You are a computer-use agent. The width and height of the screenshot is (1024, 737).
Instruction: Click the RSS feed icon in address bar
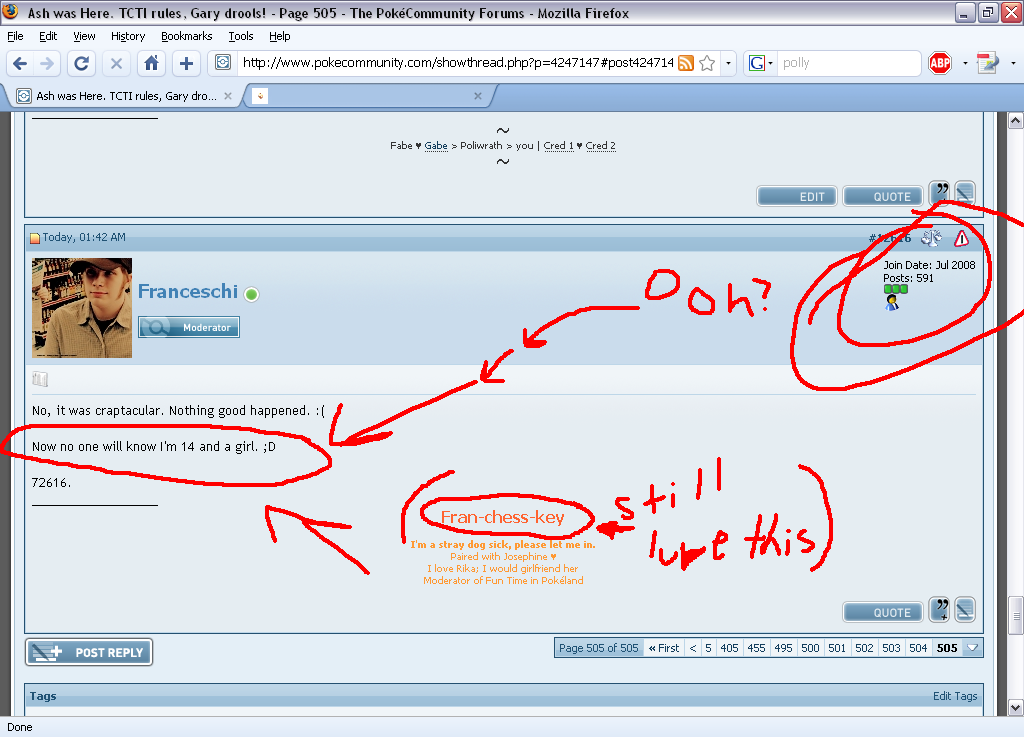[x=686, y=63]
